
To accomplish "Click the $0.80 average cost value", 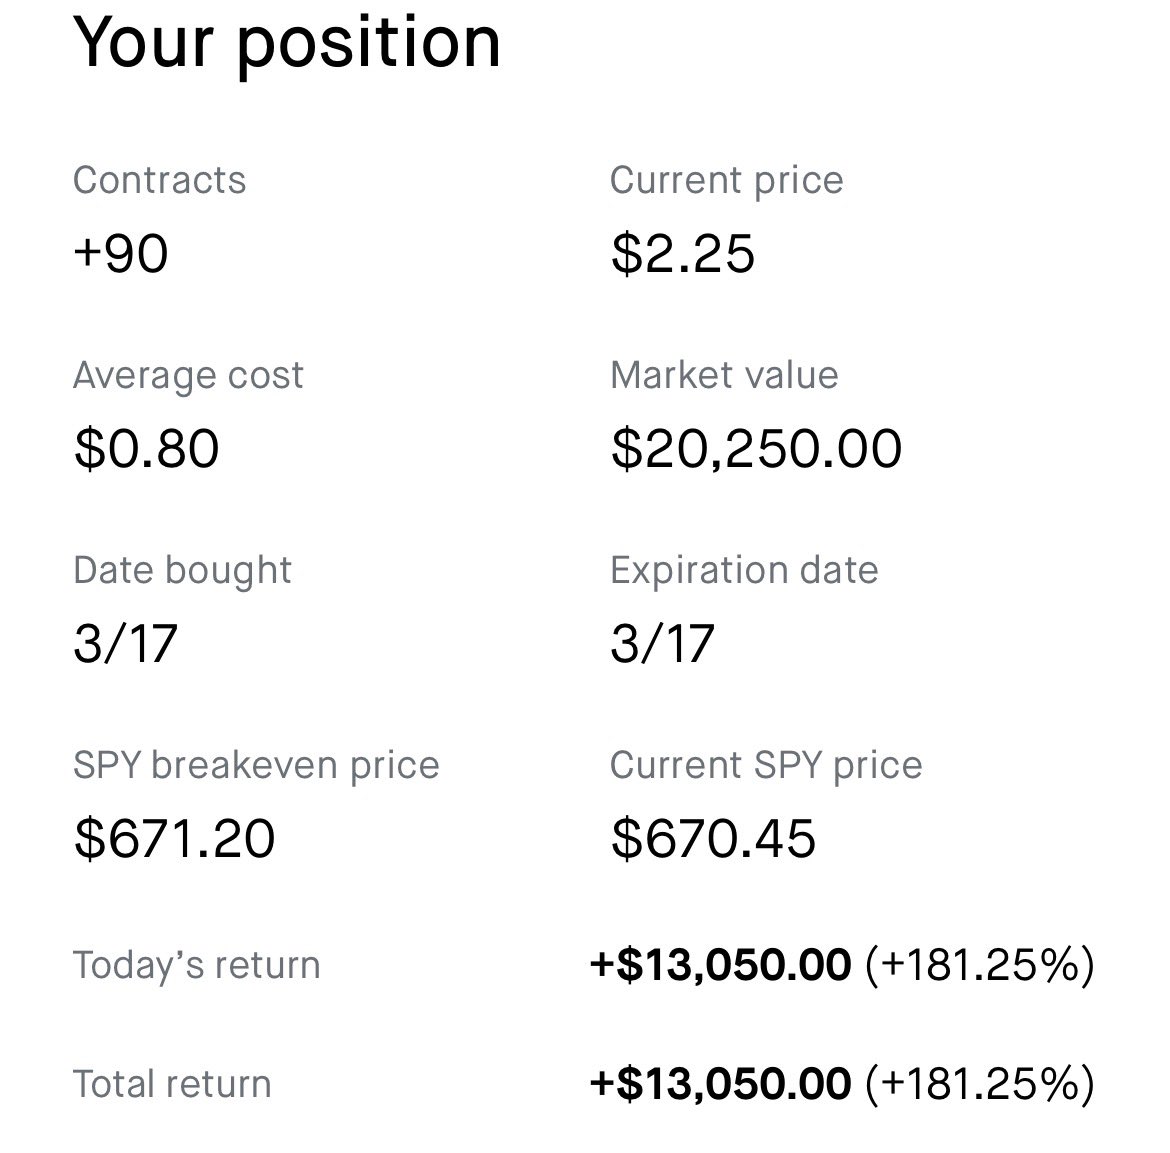I will click(147, 447).
